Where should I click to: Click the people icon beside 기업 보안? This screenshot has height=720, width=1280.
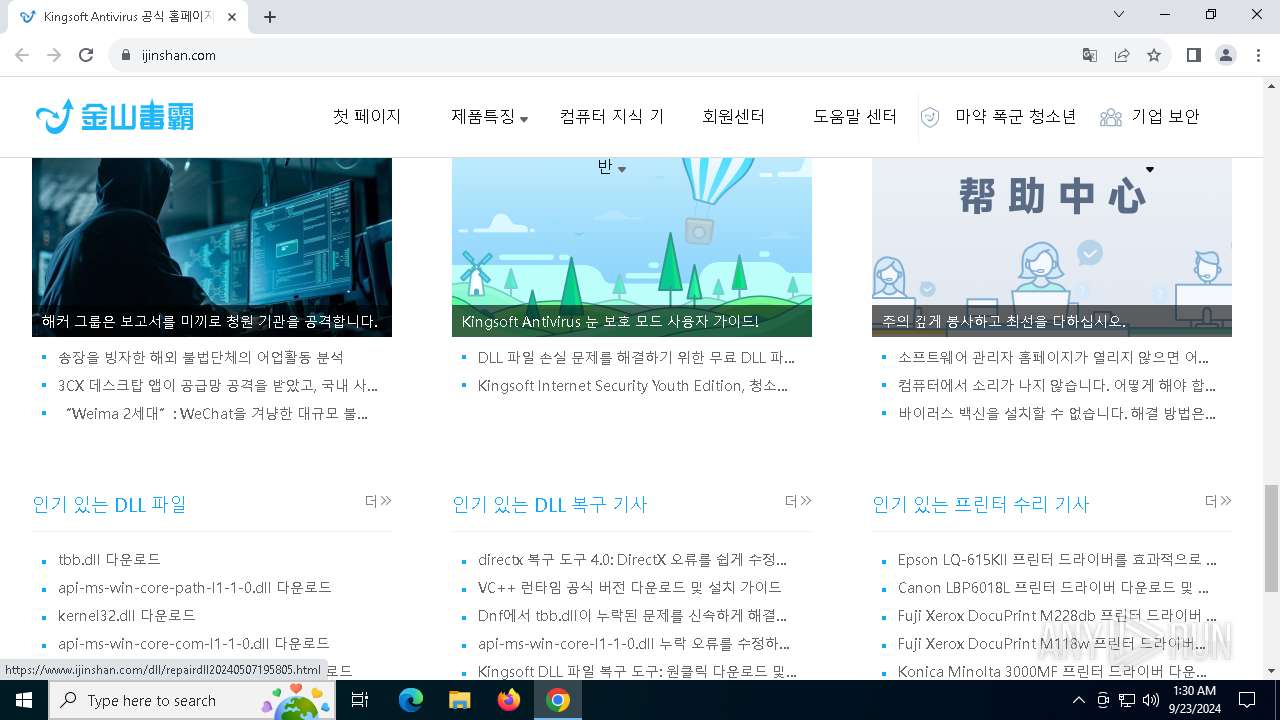1110,117
